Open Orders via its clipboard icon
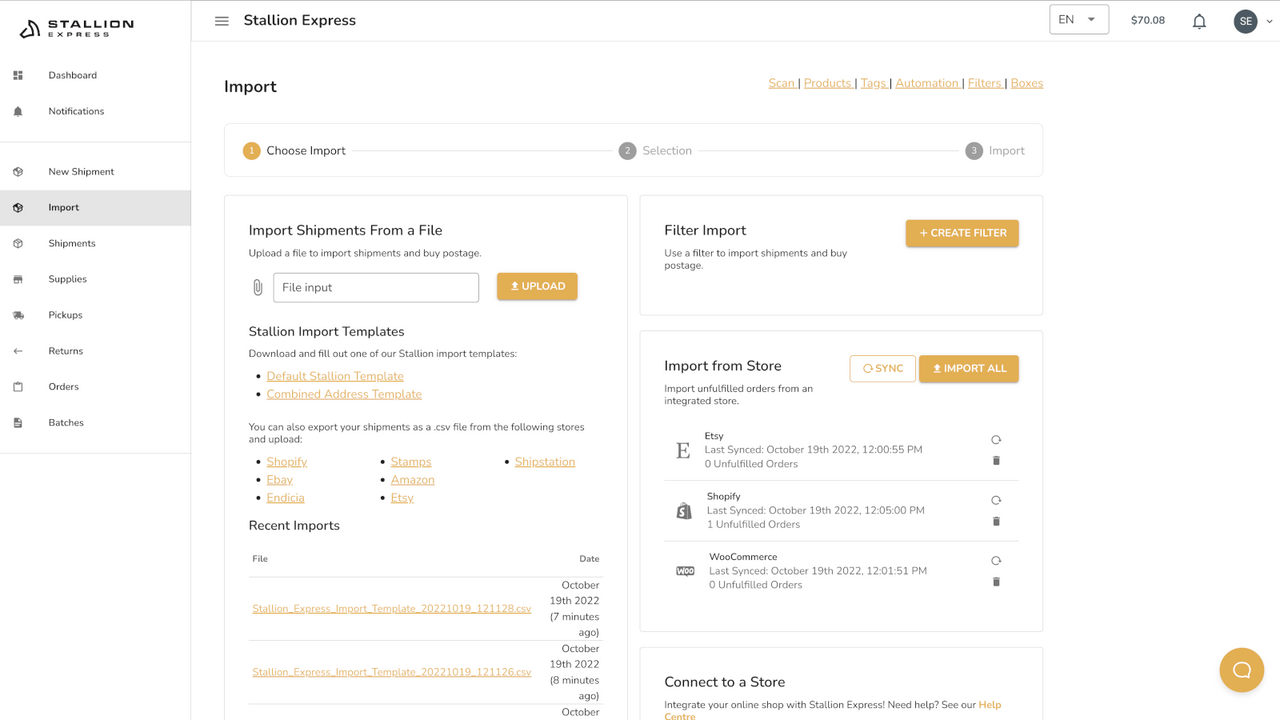Viewport: 1280px width, 720px height. tap(18, 386)
